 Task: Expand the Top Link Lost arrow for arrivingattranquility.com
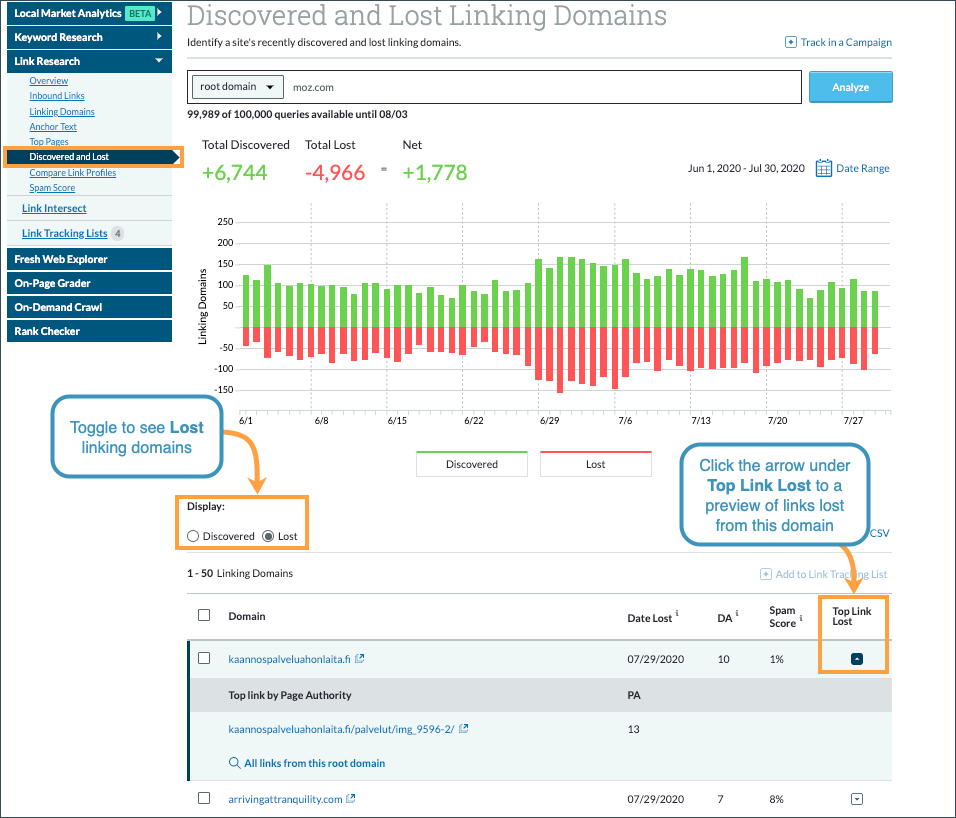856,798
